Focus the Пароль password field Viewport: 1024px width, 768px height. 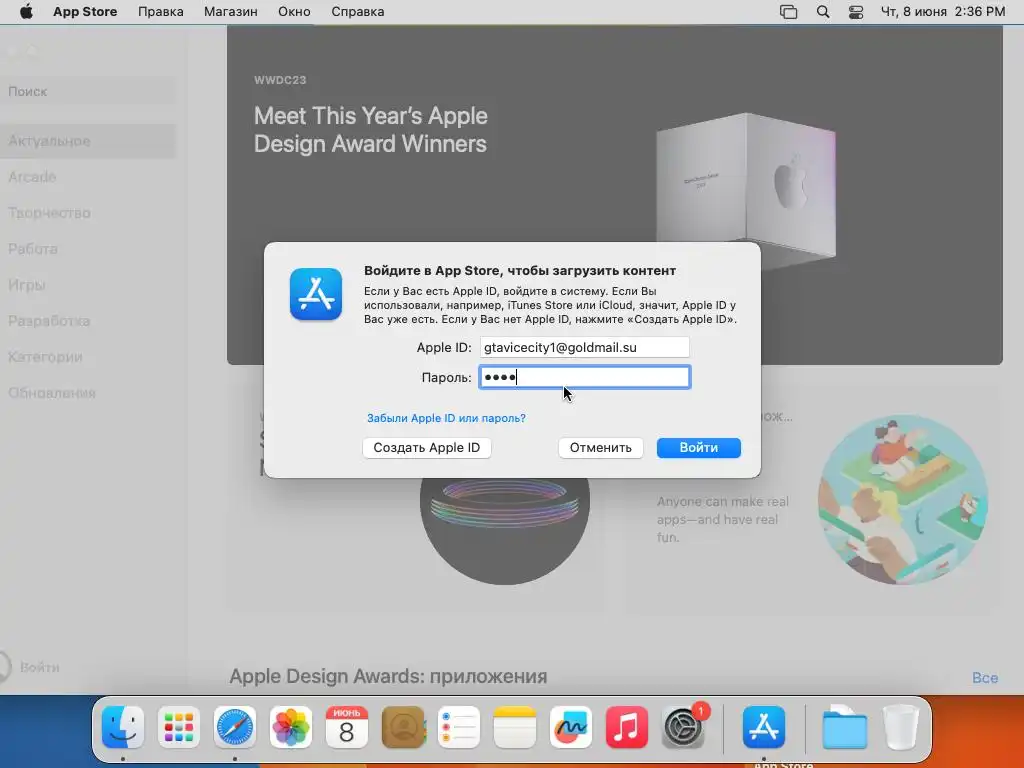coord(584,377)
